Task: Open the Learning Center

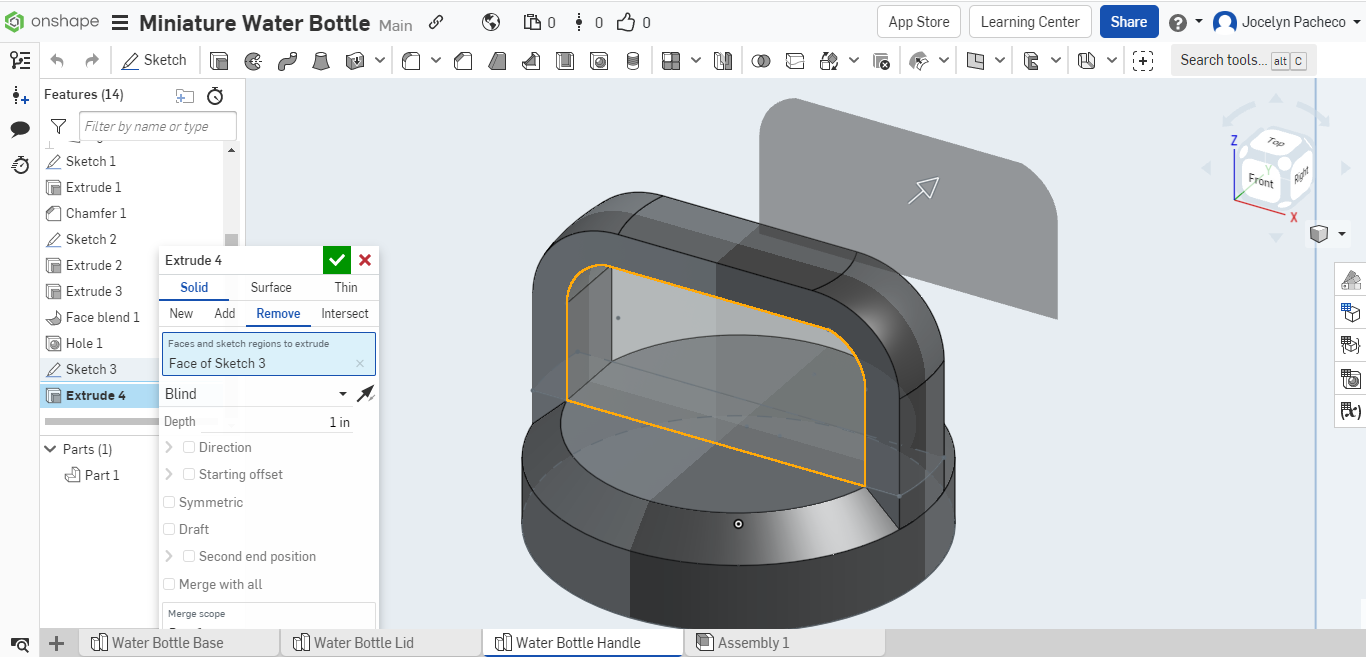Action: [x=1029, y=22]
